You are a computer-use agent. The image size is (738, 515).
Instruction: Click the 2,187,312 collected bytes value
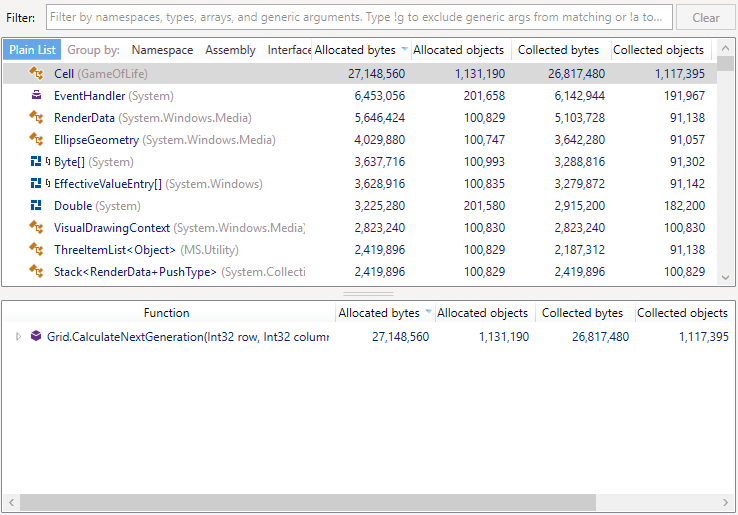[579, 249]
